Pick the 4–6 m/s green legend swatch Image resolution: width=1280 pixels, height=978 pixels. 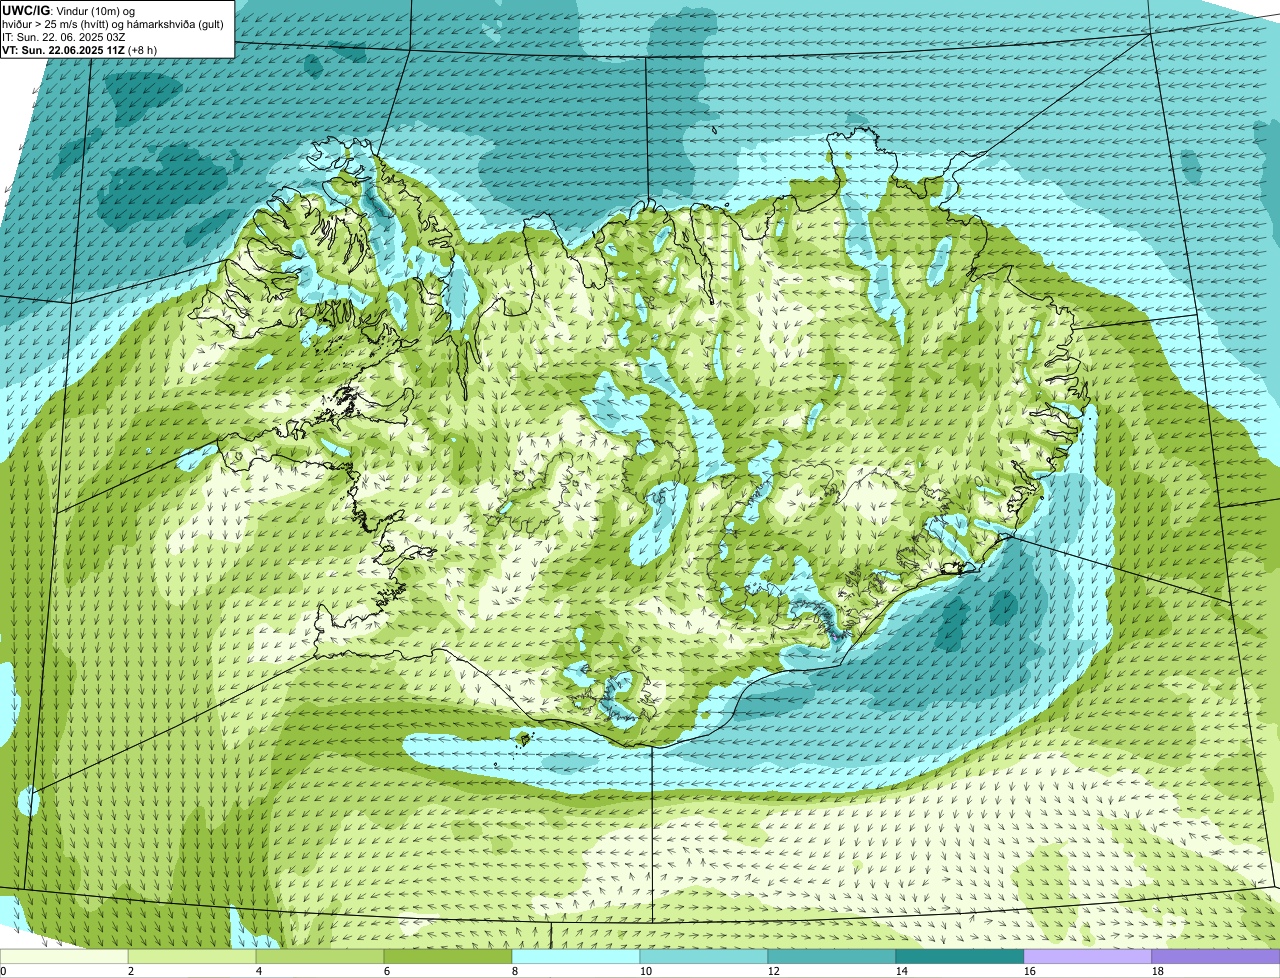pyautogui.click(x=320, y=956)
